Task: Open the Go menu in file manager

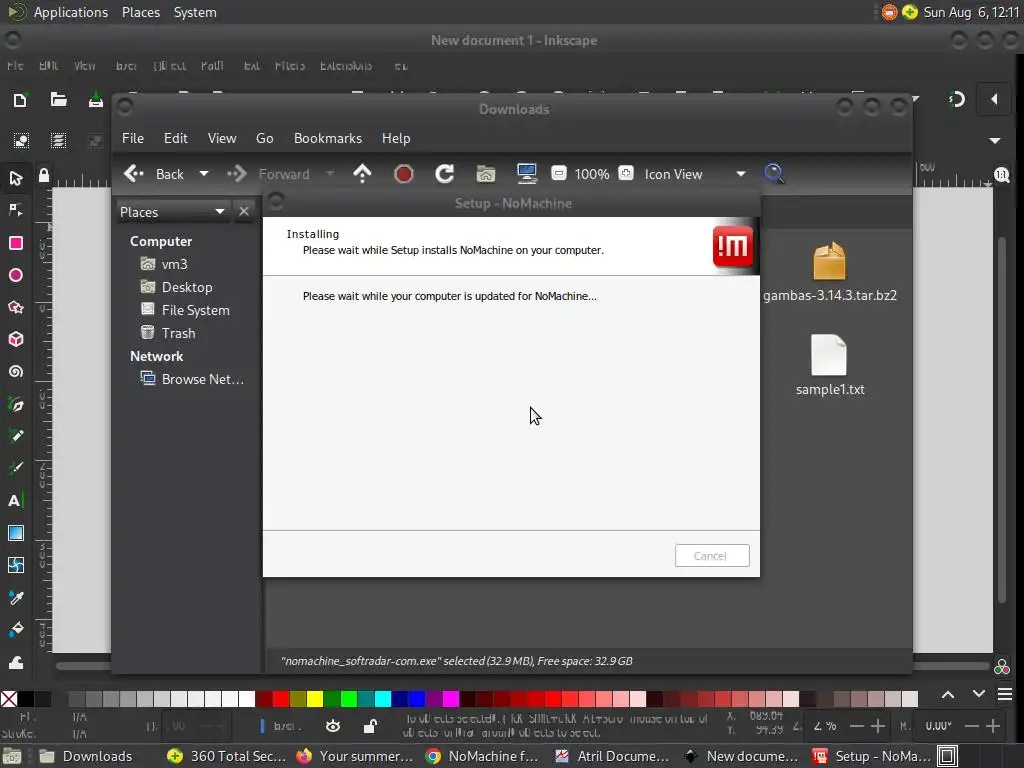Action: 264,138
